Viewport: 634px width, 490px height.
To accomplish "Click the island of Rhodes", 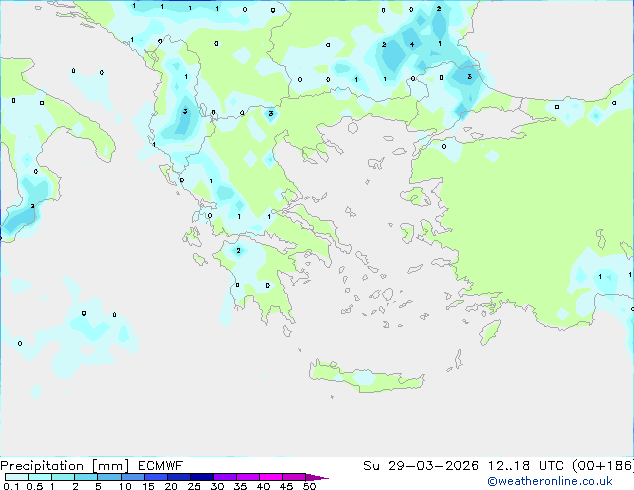I will (490, 332).
